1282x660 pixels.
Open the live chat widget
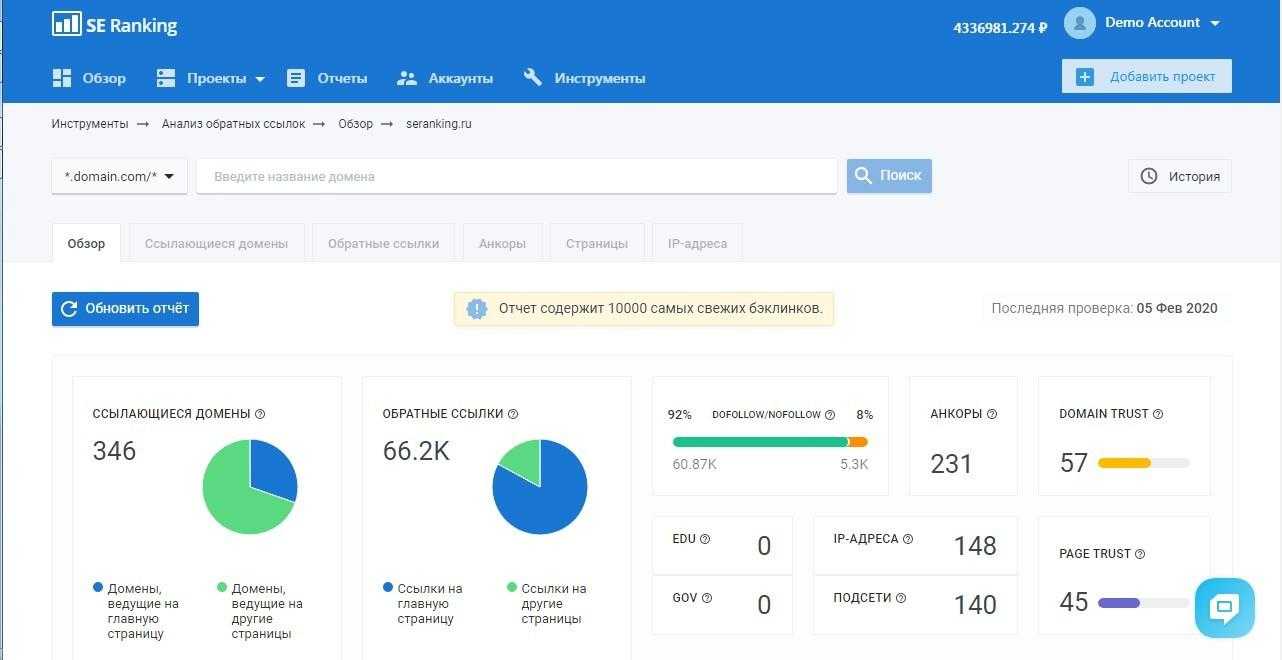coord(1224,607)
